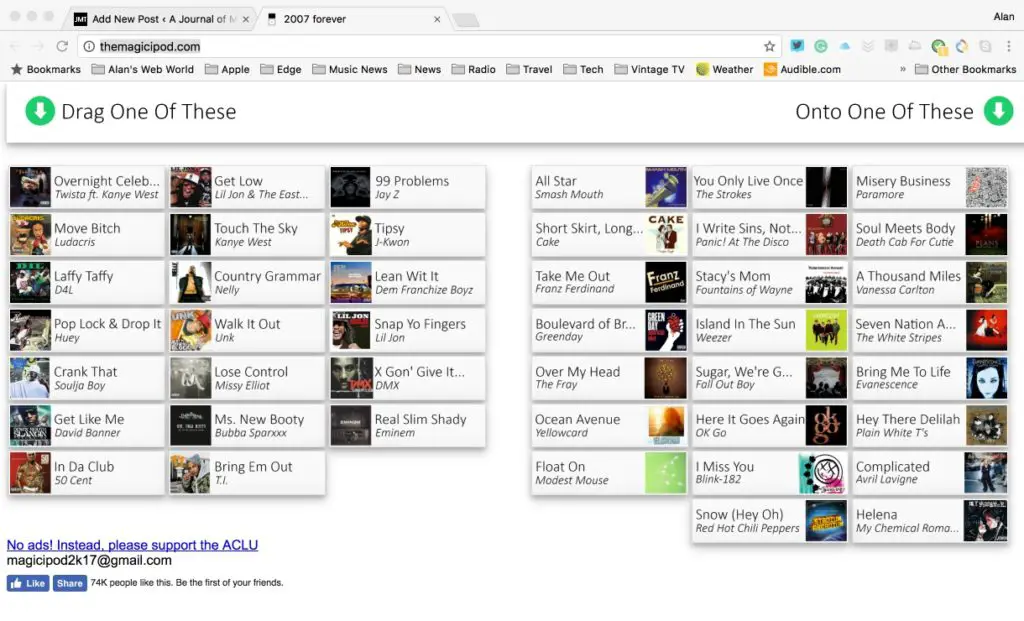1024x621 pixels.
Task: Close the 2007 forever tab
Action: pos(437,20)
